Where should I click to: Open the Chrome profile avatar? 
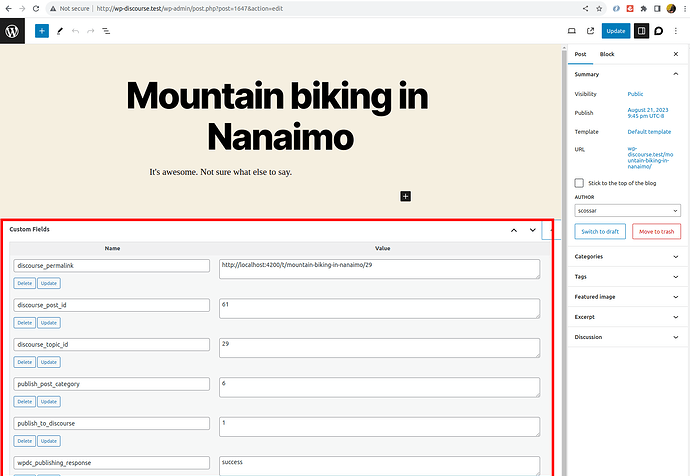pyautogui.click(x=671, y=8)
